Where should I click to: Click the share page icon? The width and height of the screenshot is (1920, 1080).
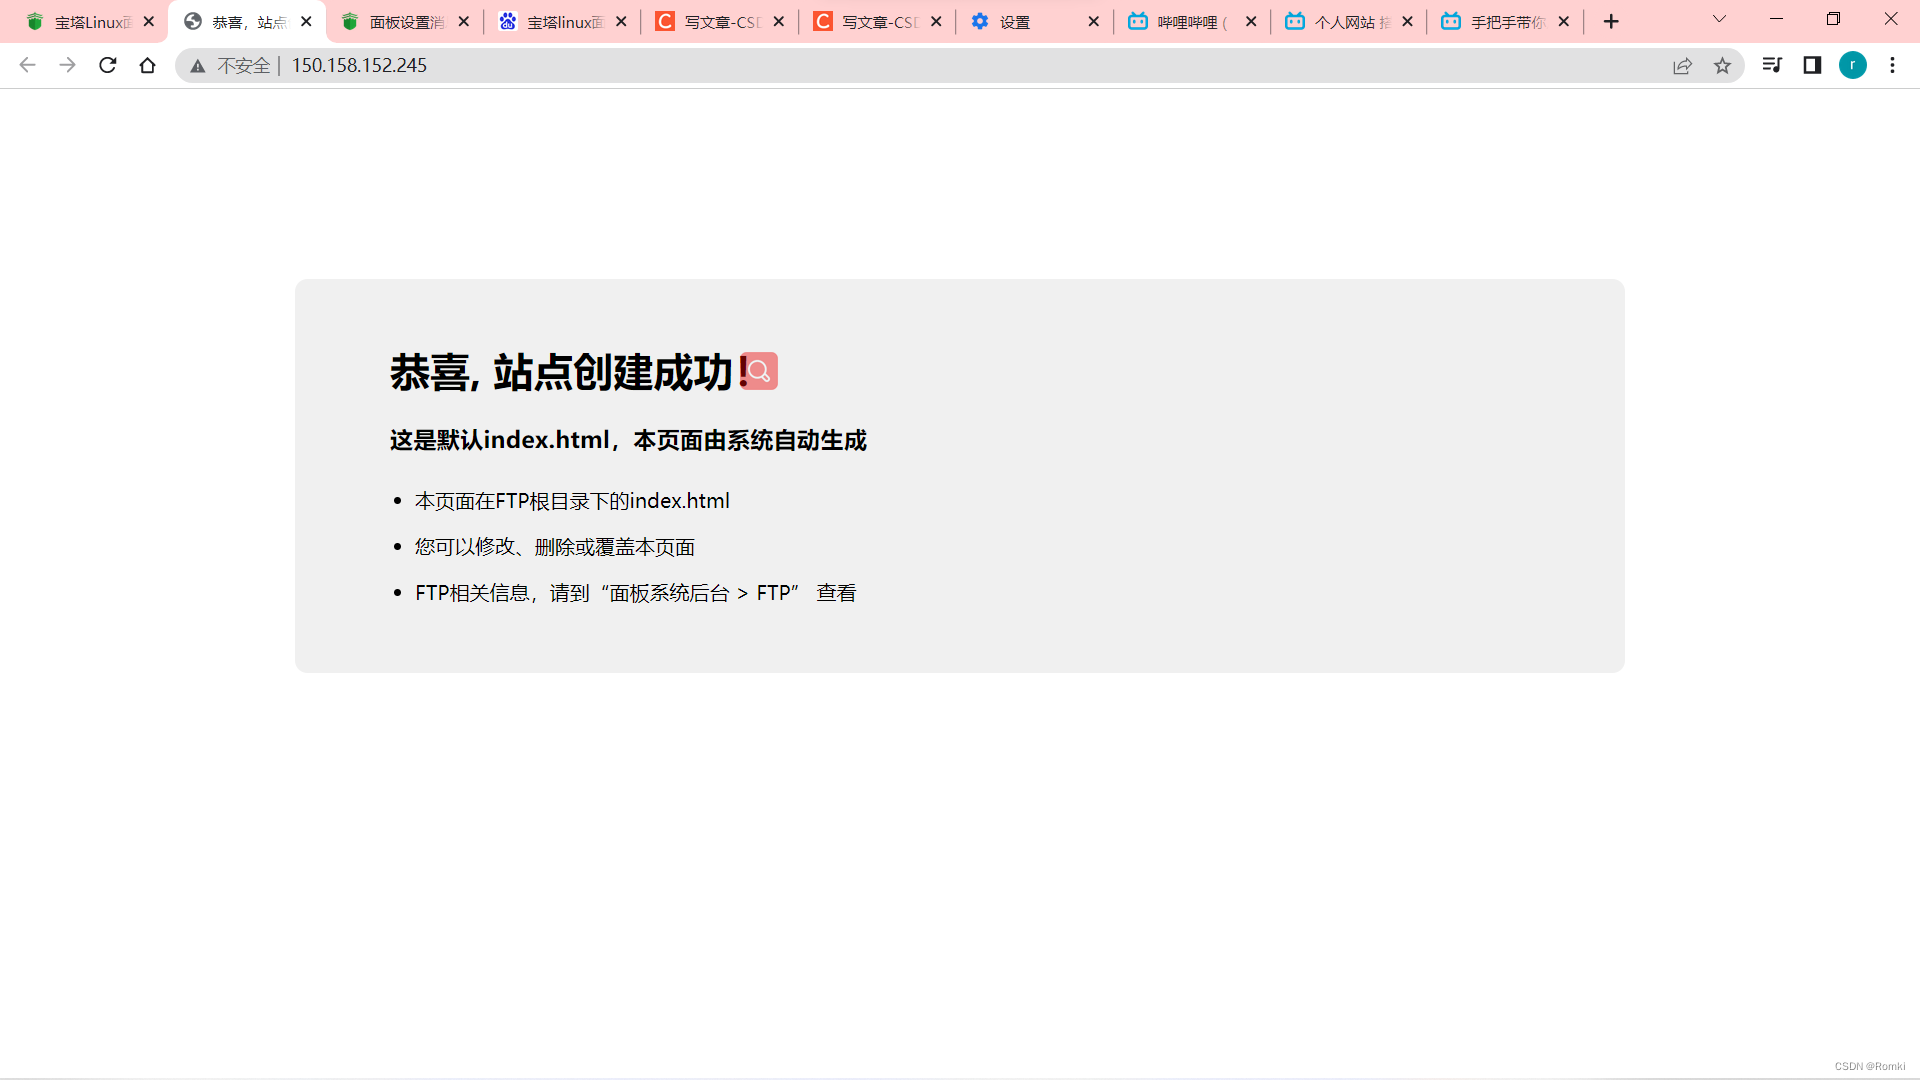click(x=1682, y=65)
